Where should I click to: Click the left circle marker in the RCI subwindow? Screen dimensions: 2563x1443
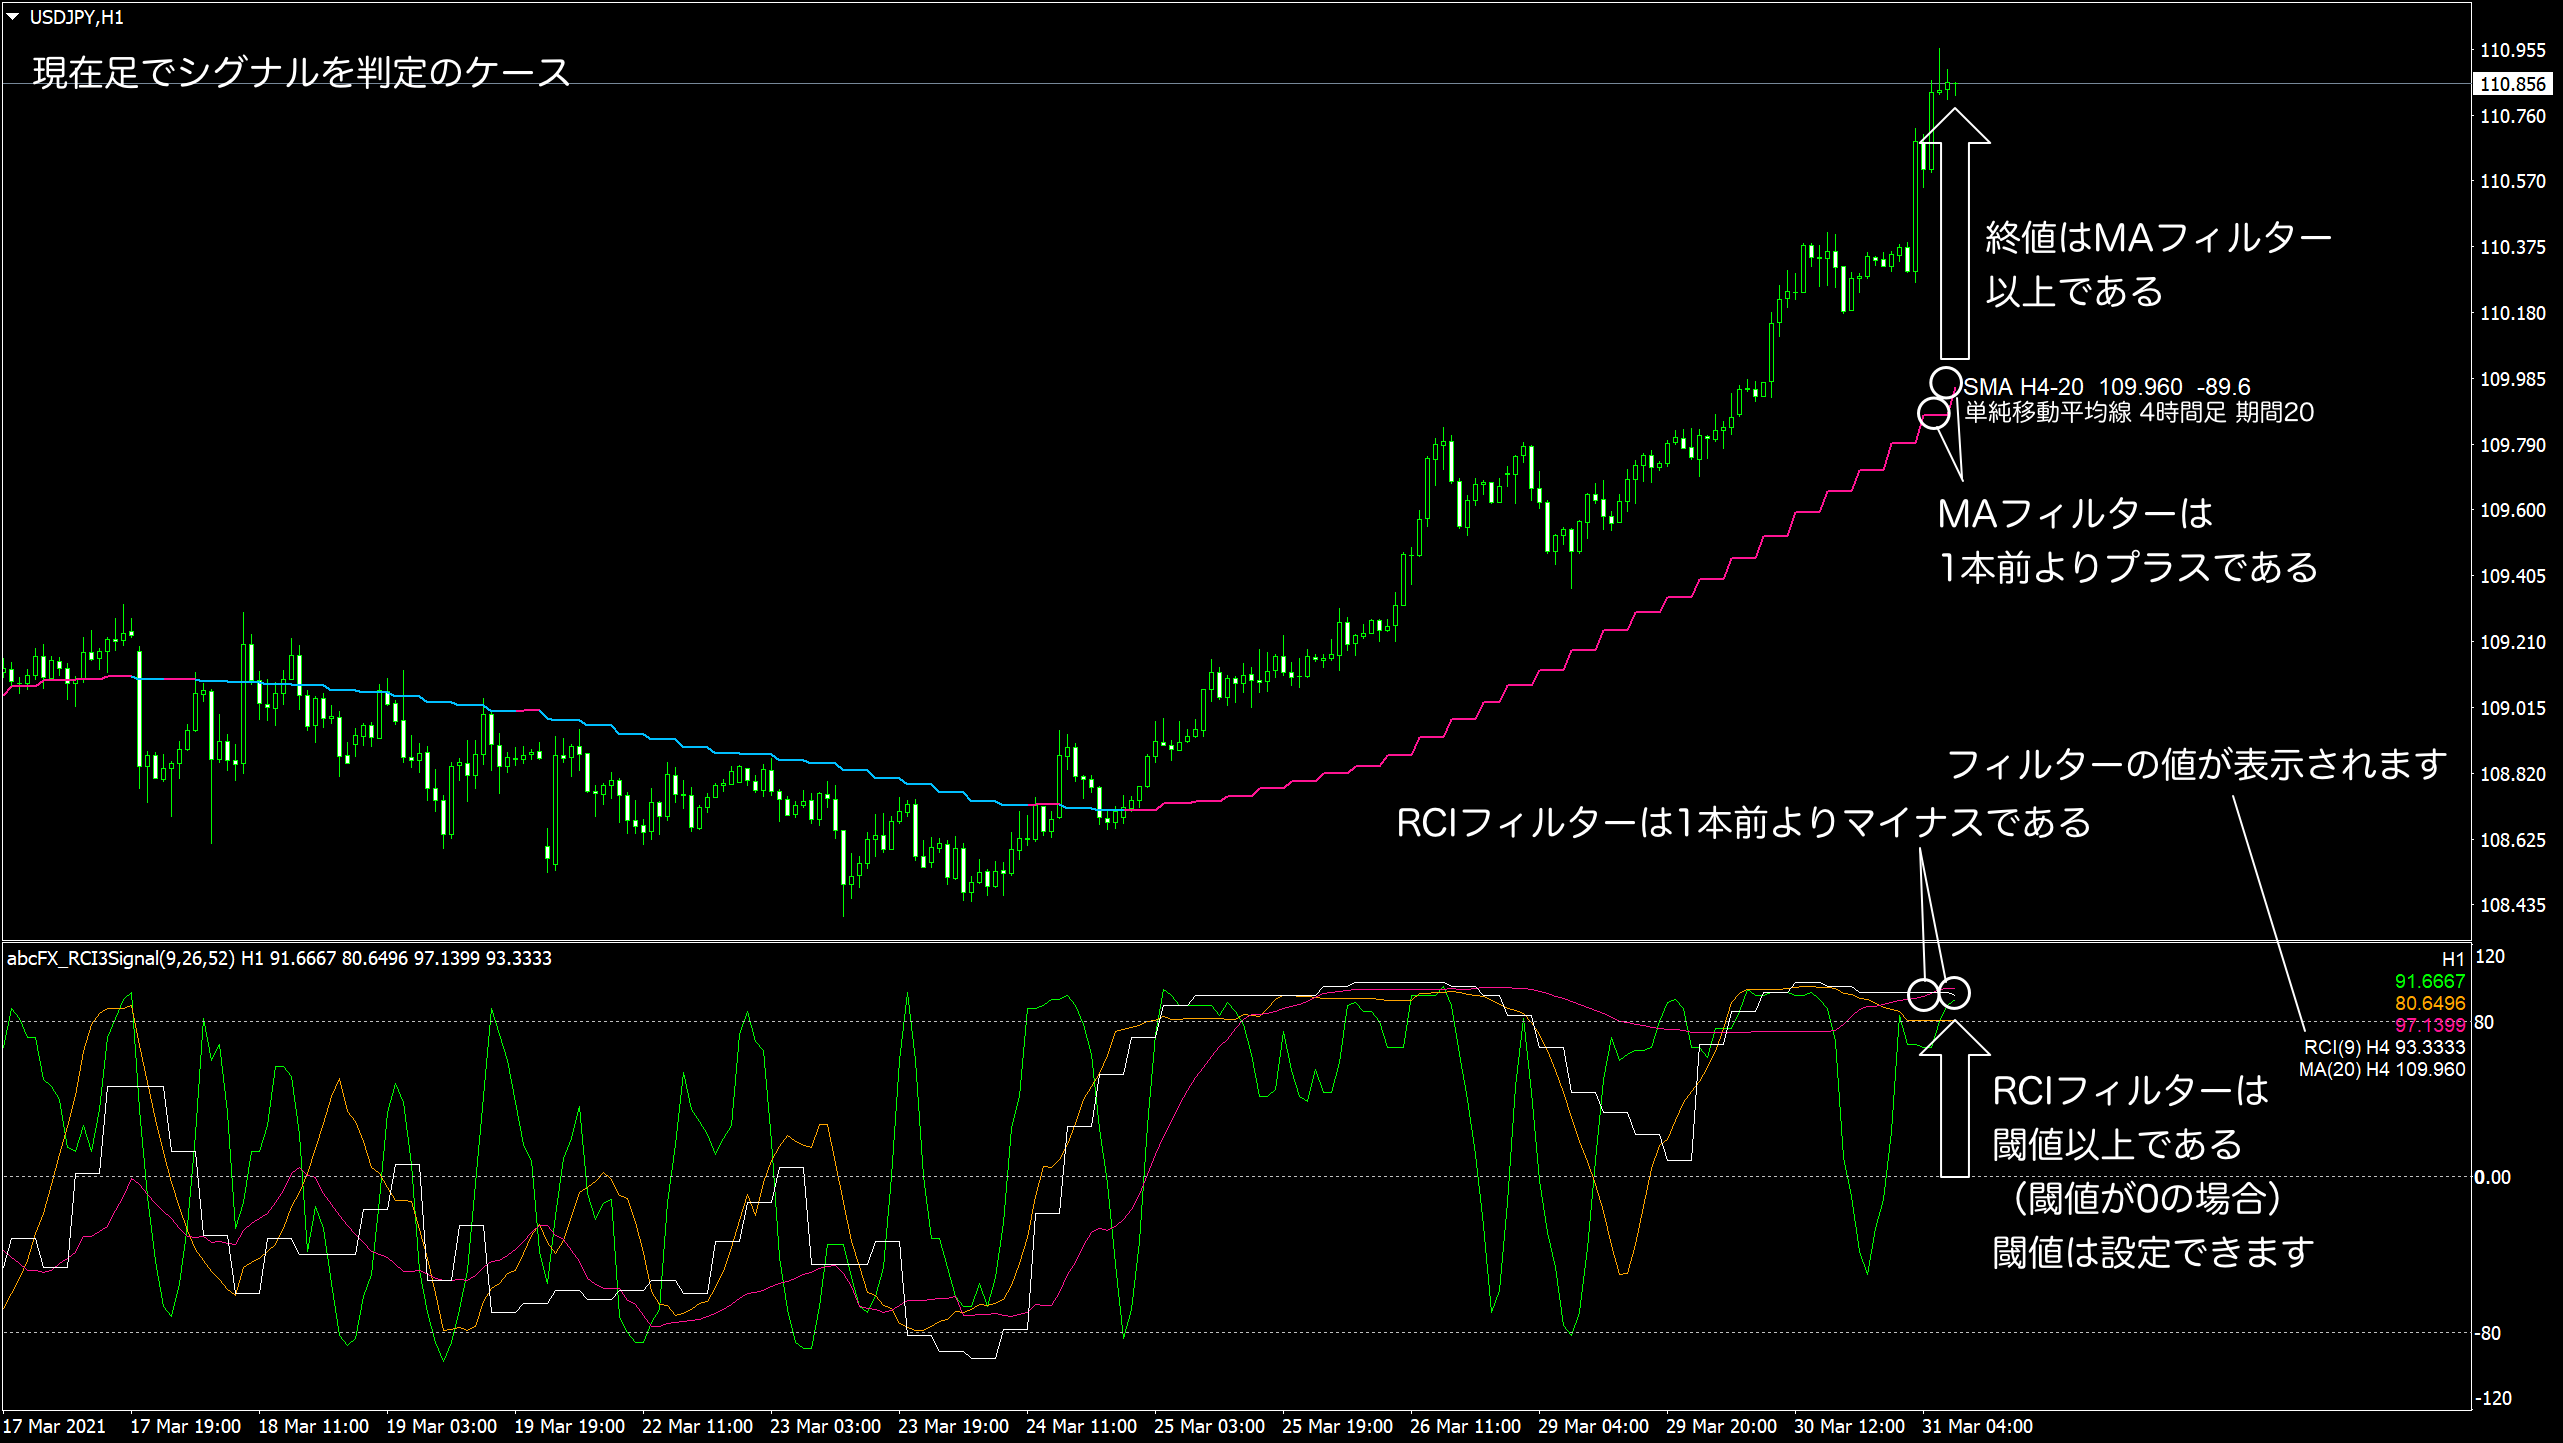[1923, 994]
